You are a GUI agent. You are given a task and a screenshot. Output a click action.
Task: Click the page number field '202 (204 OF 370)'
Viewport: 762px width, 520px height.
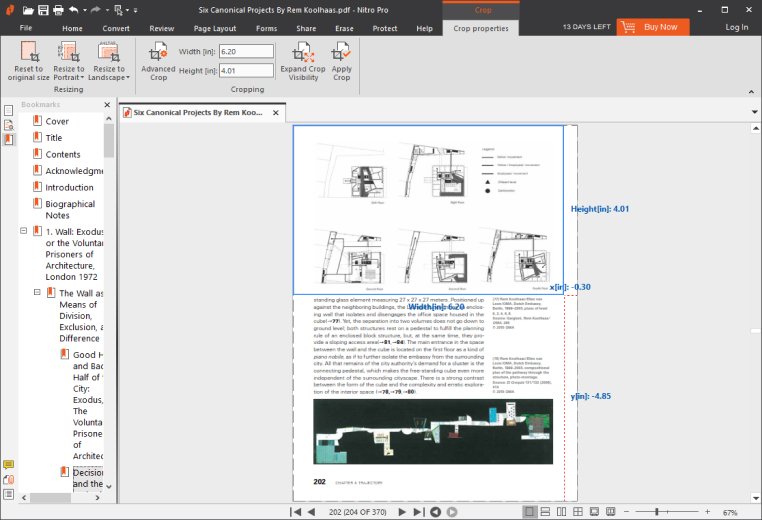(x=358, y=512)
